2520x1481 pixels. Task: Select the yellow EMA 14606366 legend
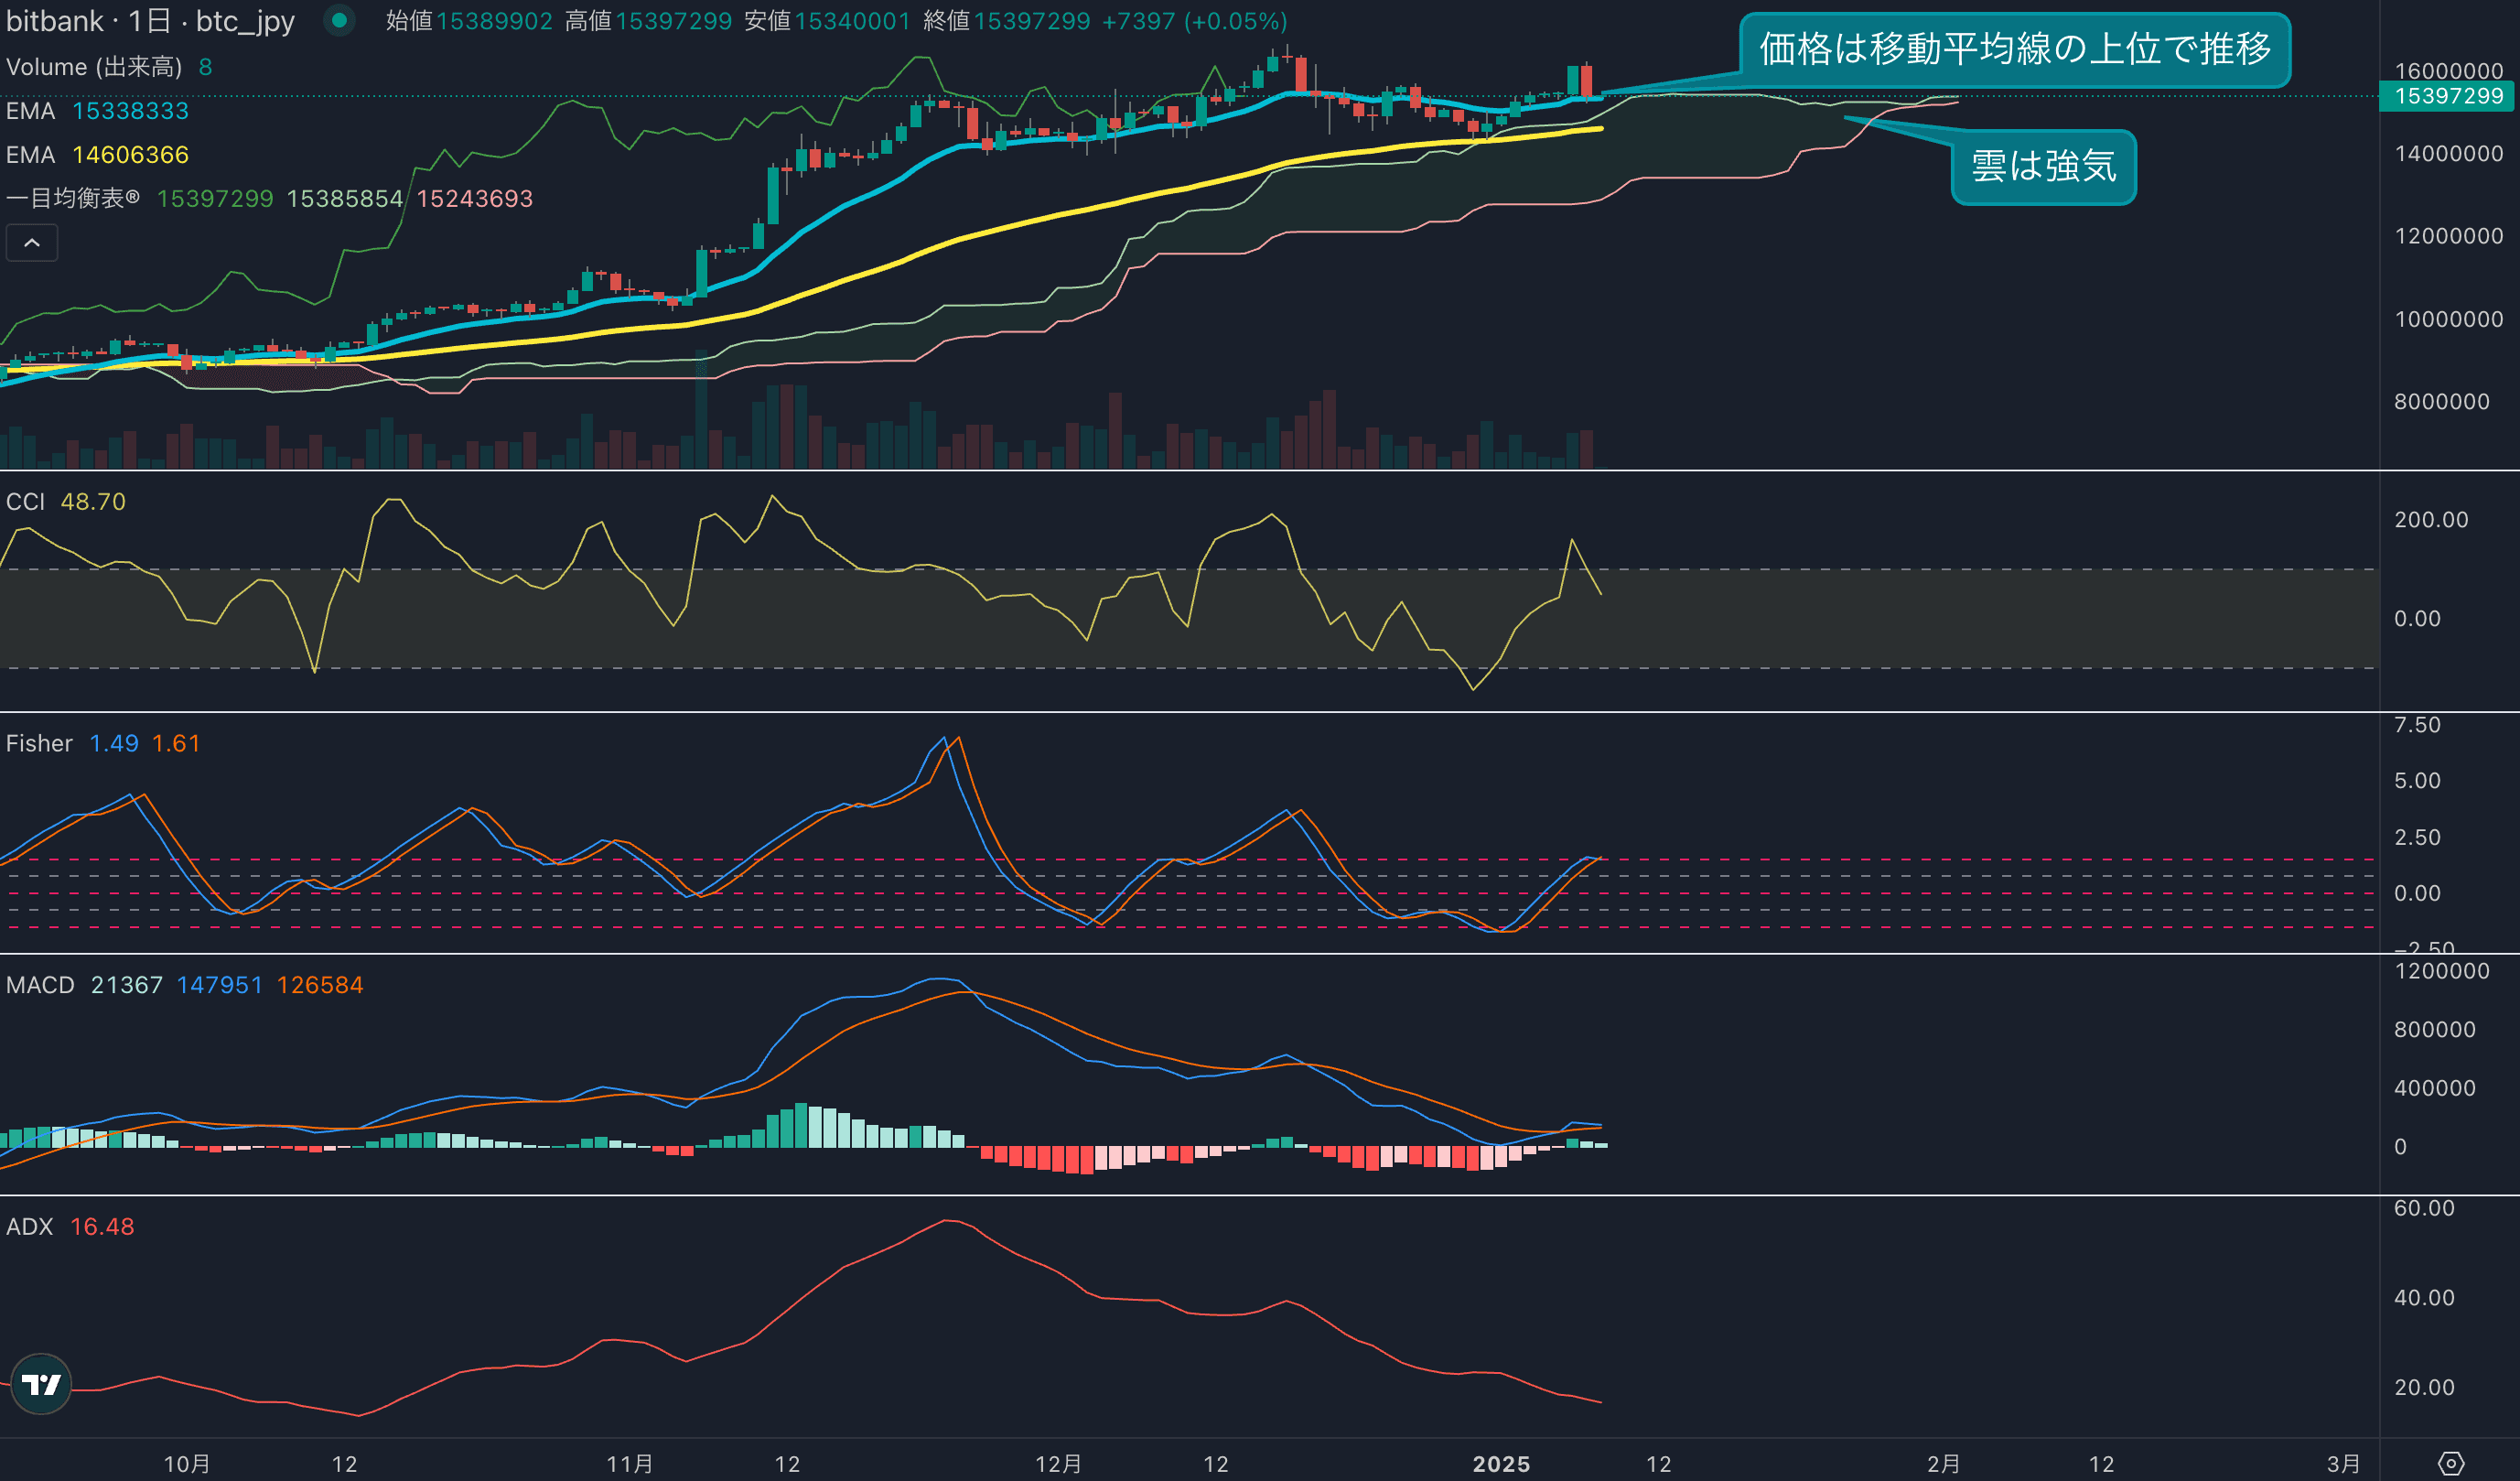(x=98, y=155)
